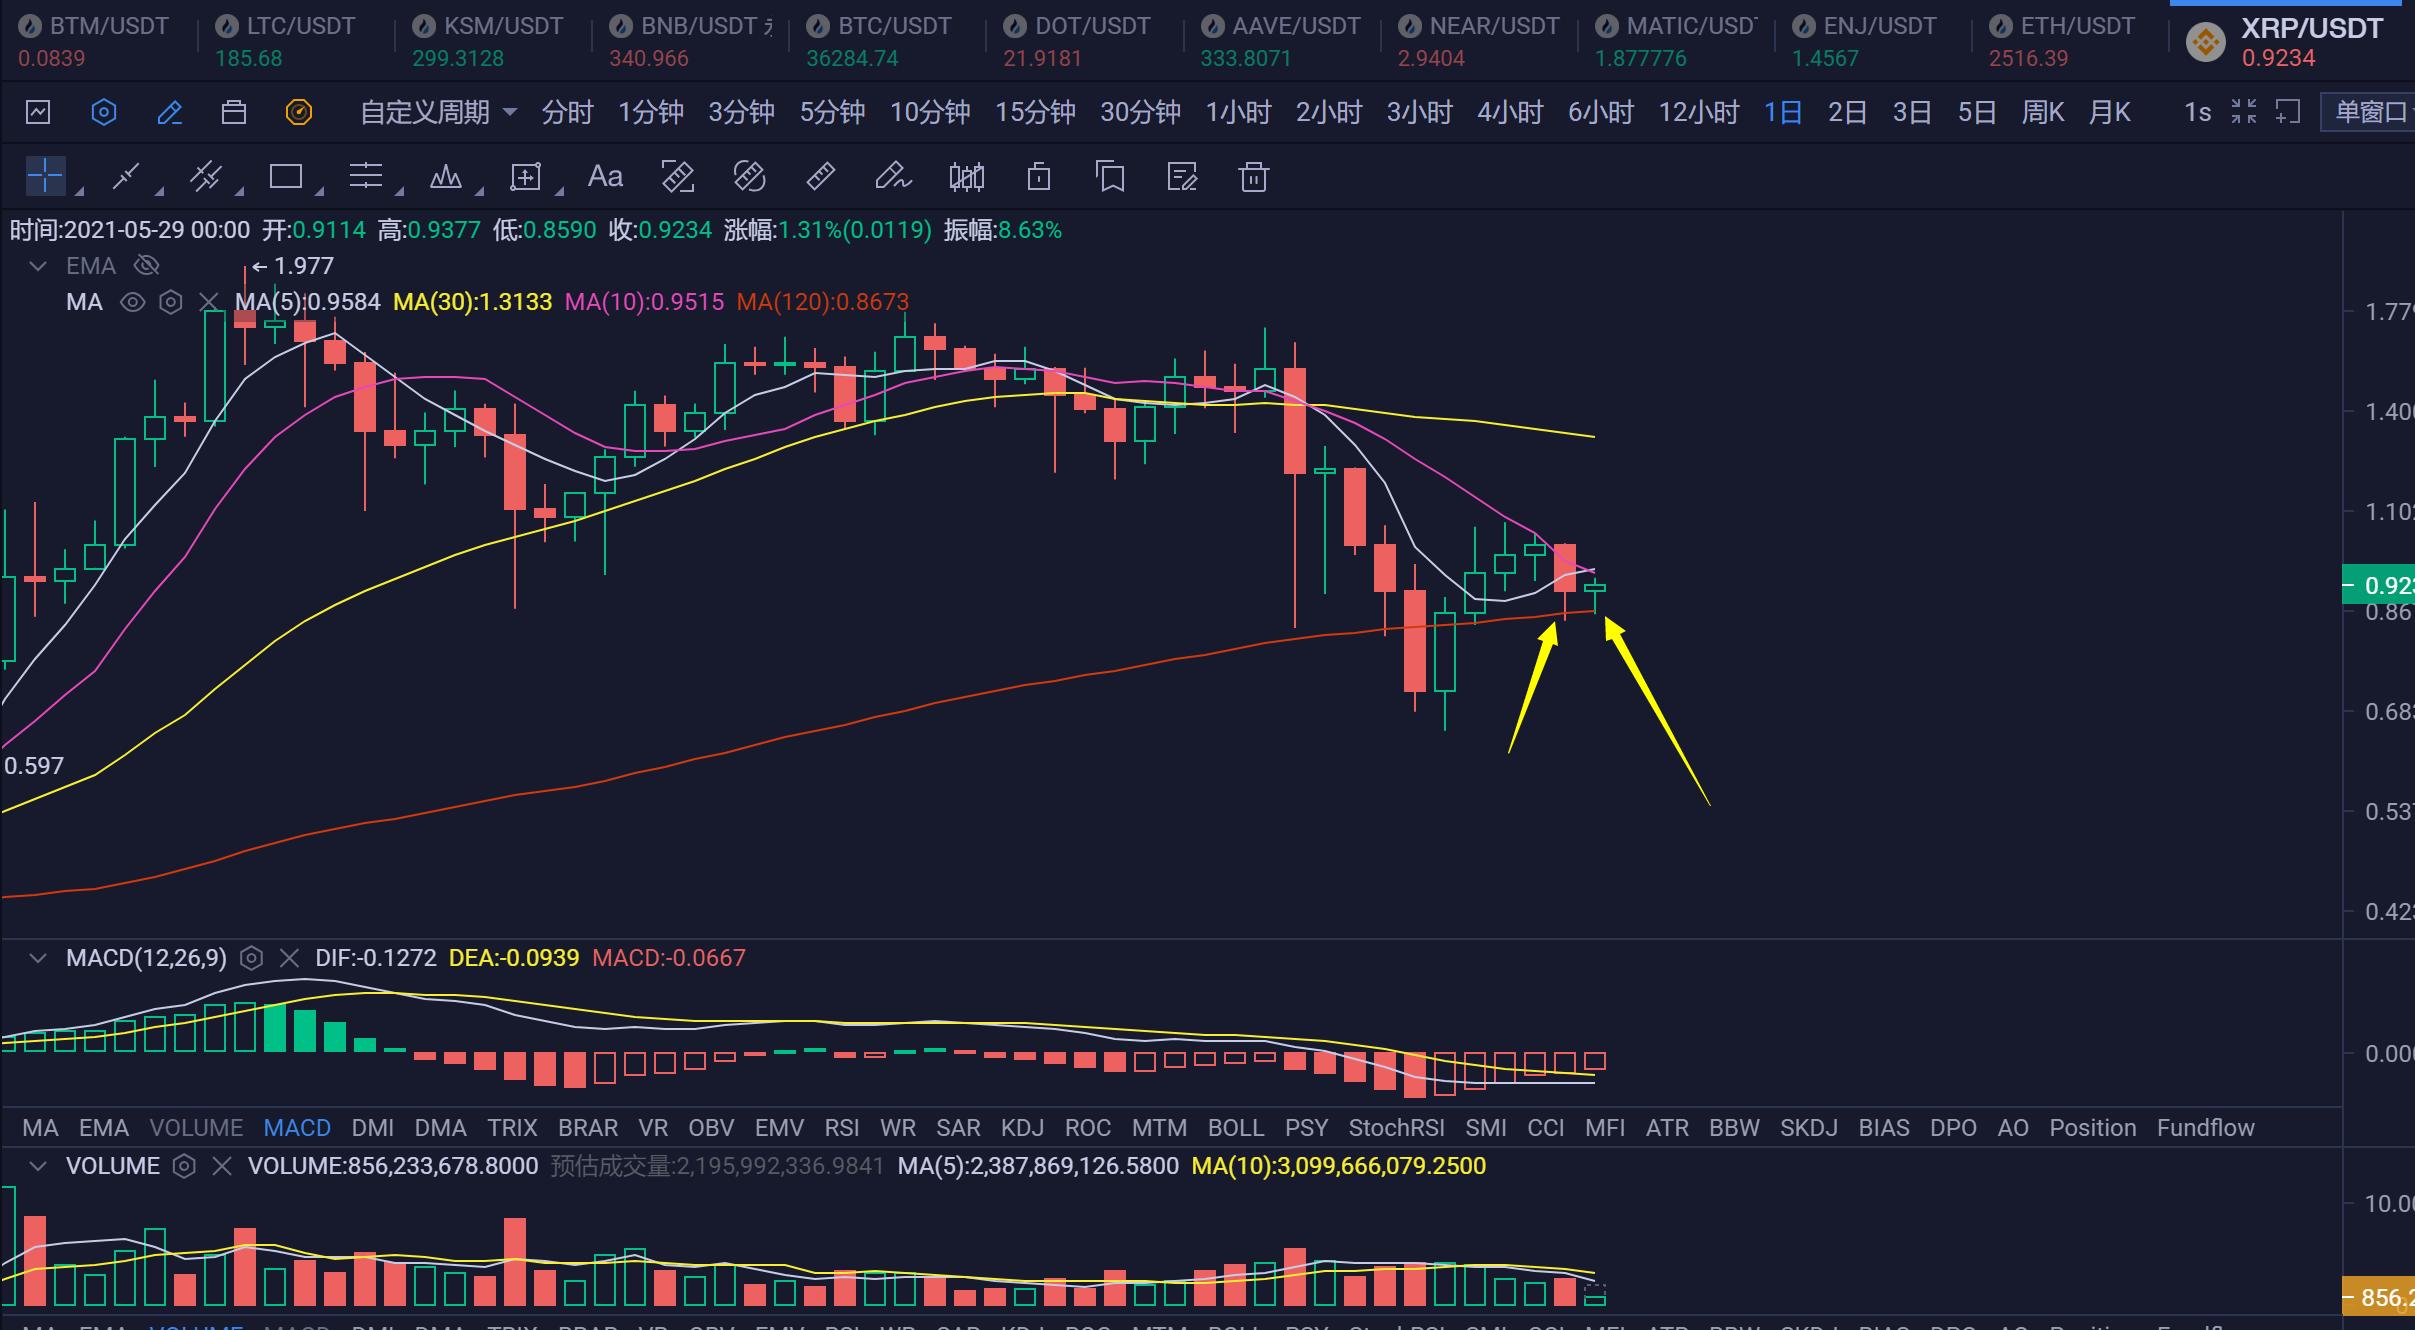Viewport: 2415px width, 1330px height.
Task: Switch to the 4小时 timeframe
Action: pos(1509,112)
